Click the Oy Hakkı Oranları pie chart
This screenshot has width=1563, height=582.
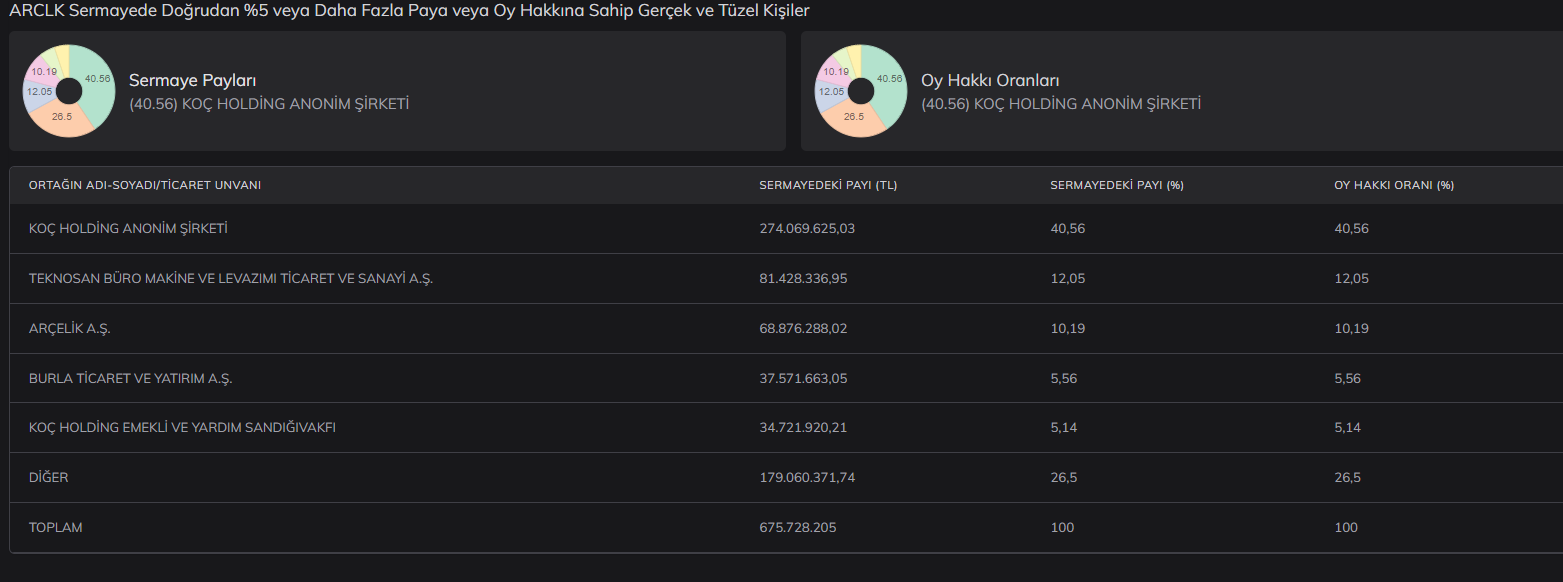[861, 90]
